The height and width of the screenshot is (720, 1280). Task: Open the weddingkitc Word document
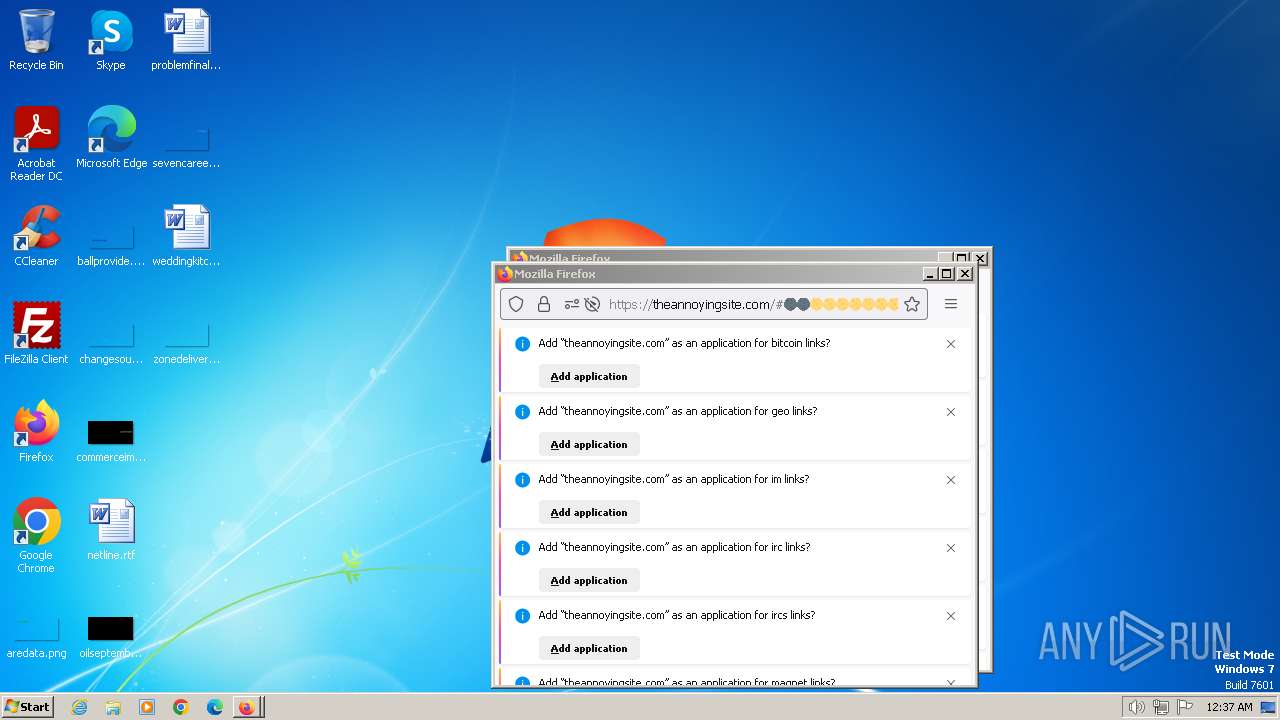point(186,235)
